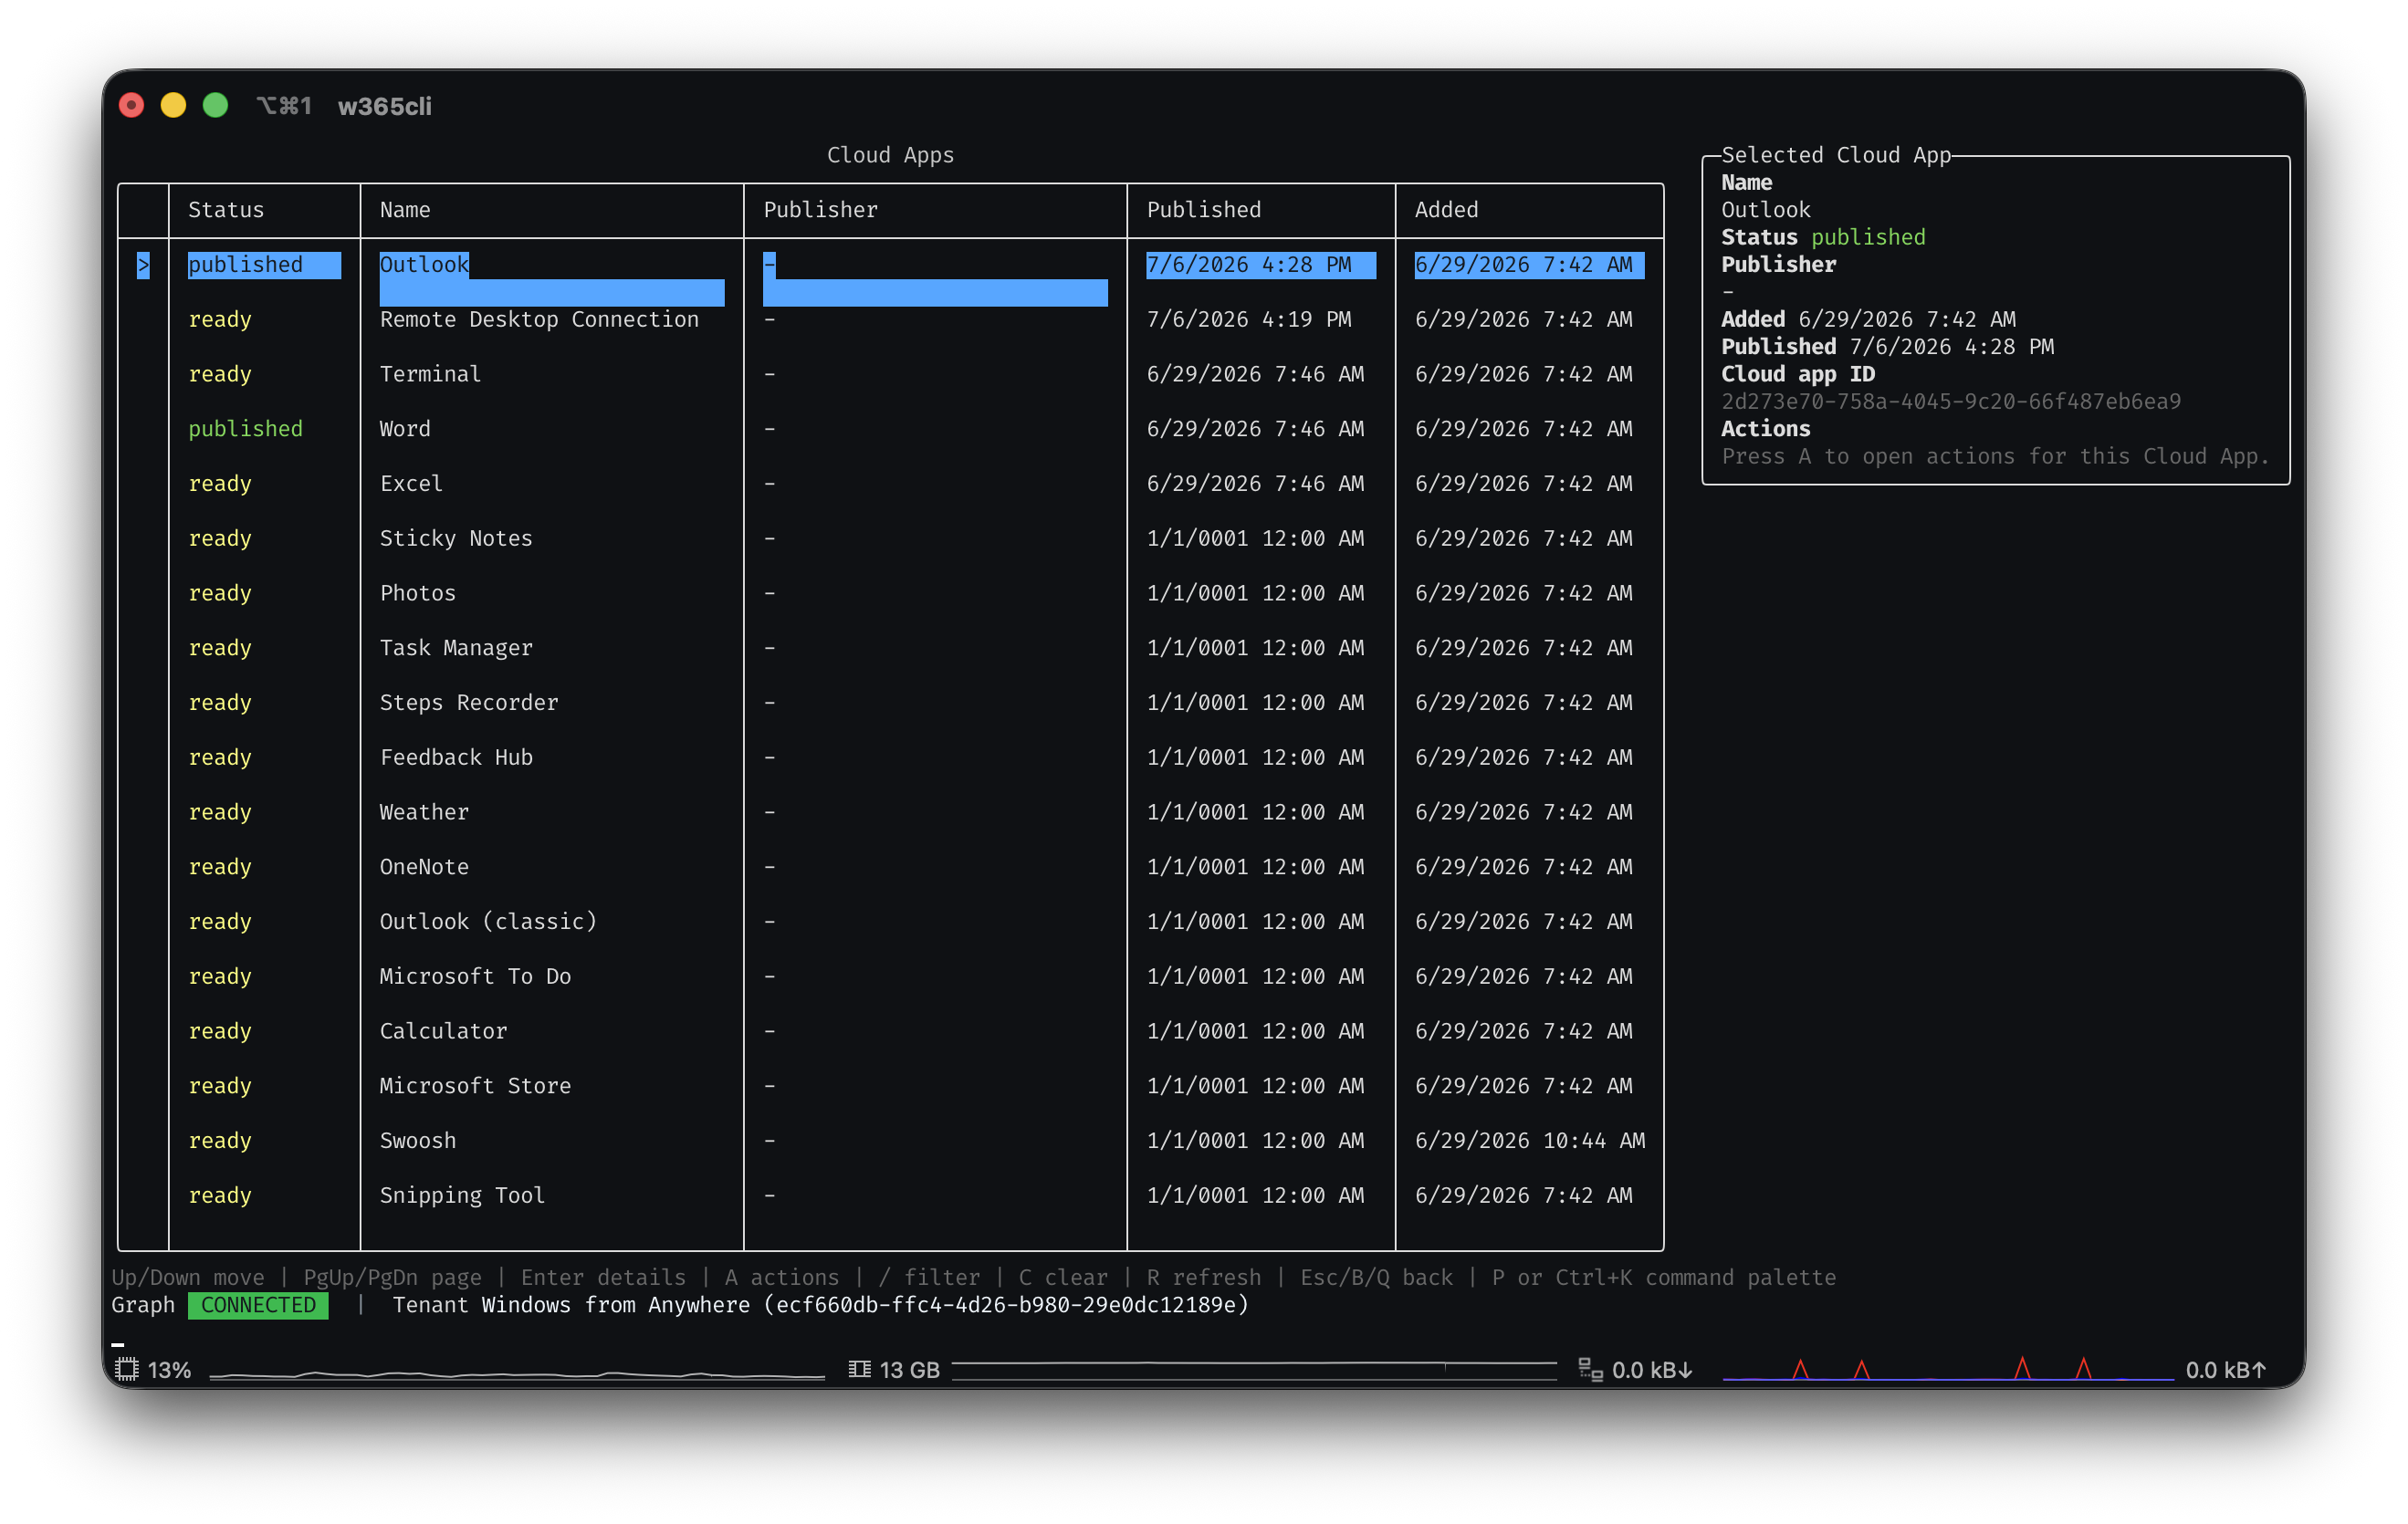Click the memory usage history graph
Screen dimensions: 2408x1524
pos(1254,1370)
